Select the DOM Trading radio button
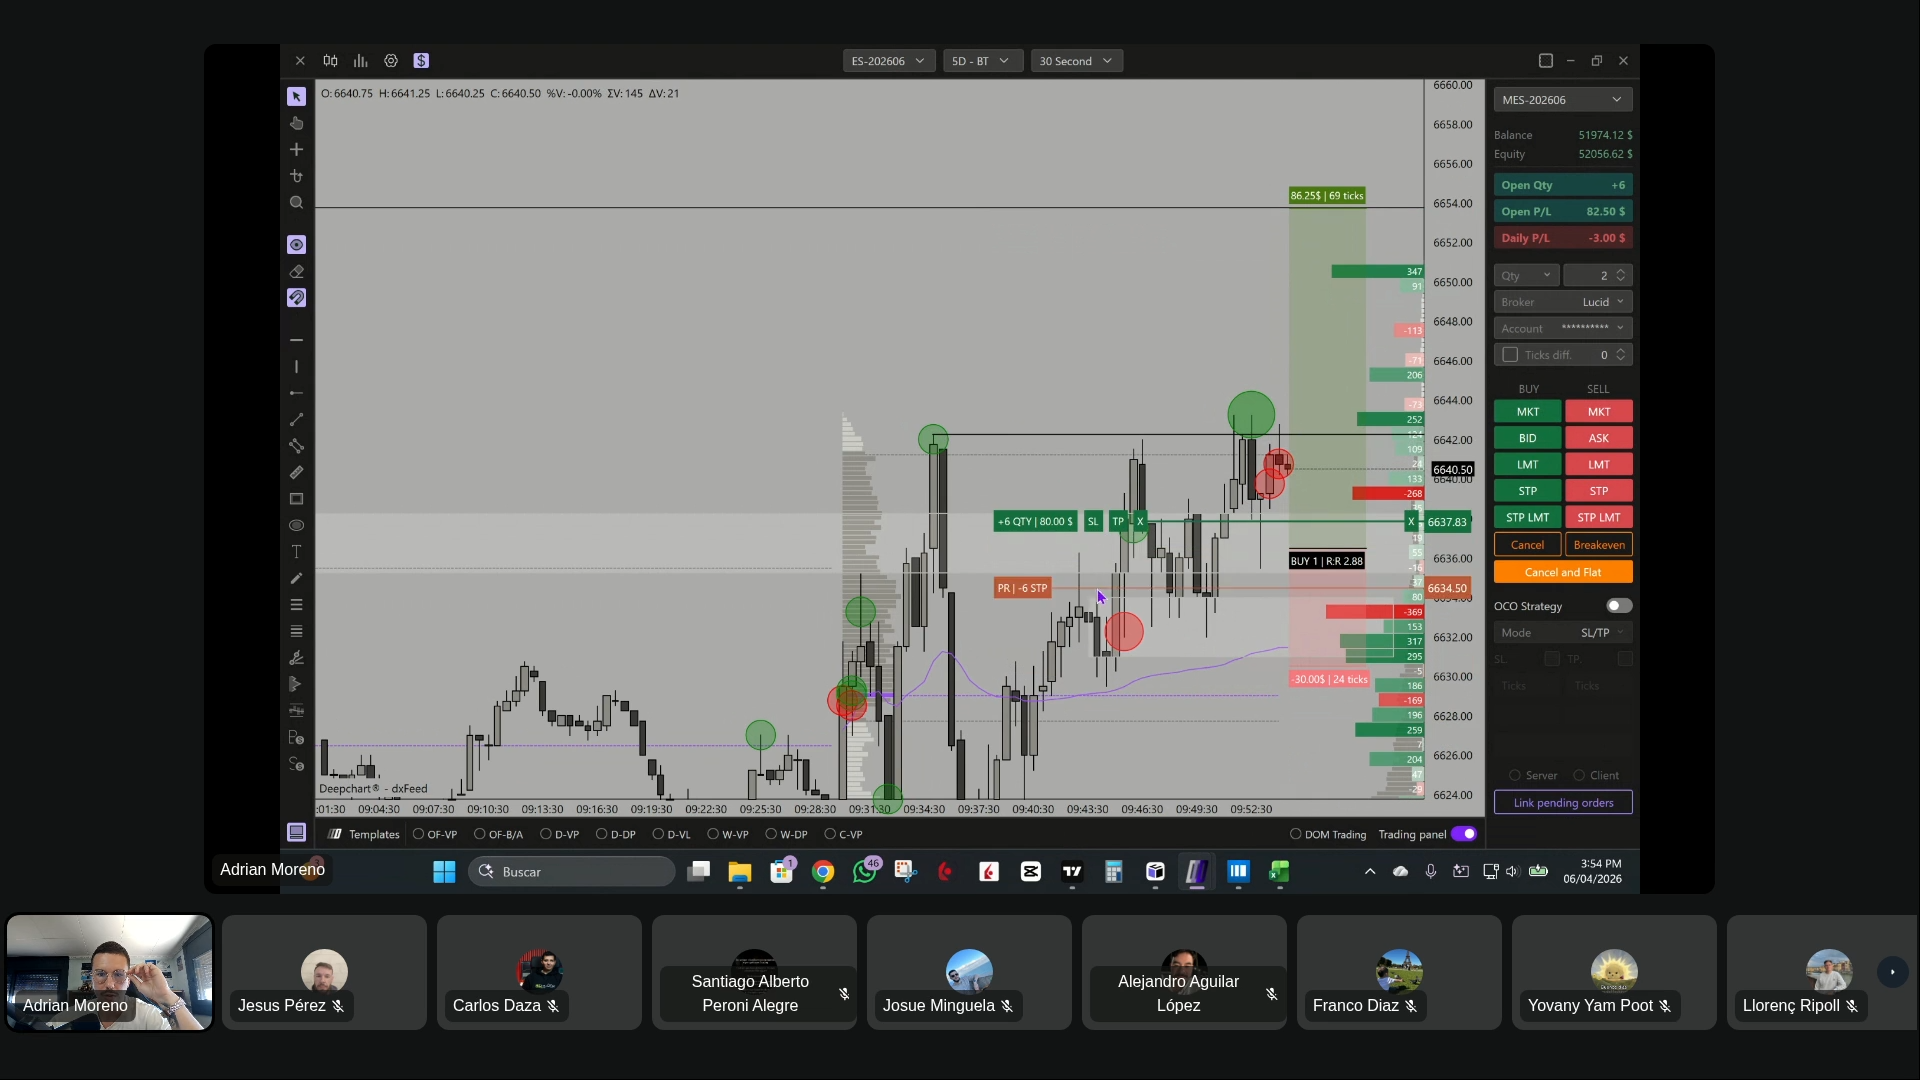1920x1080 pixels. (1295, 834)
